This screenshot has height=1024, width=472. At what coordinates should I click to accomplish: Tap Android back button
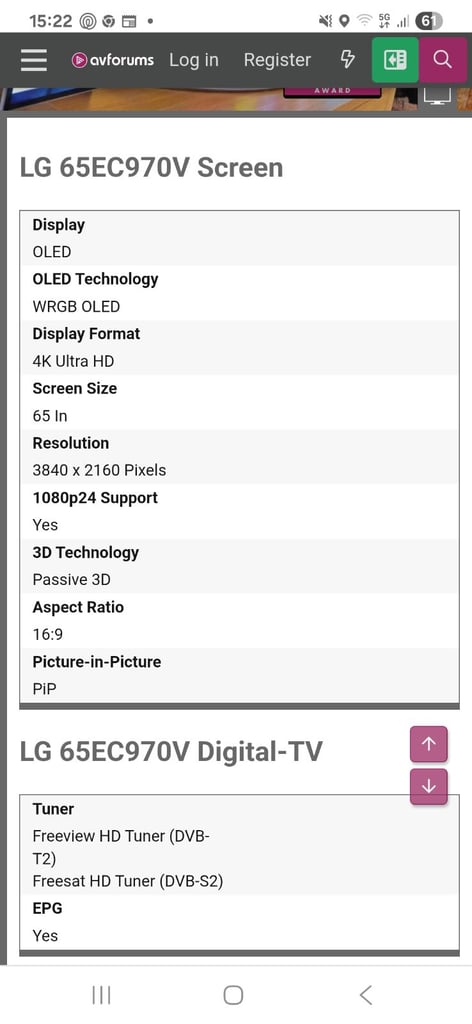click(366, 995)
